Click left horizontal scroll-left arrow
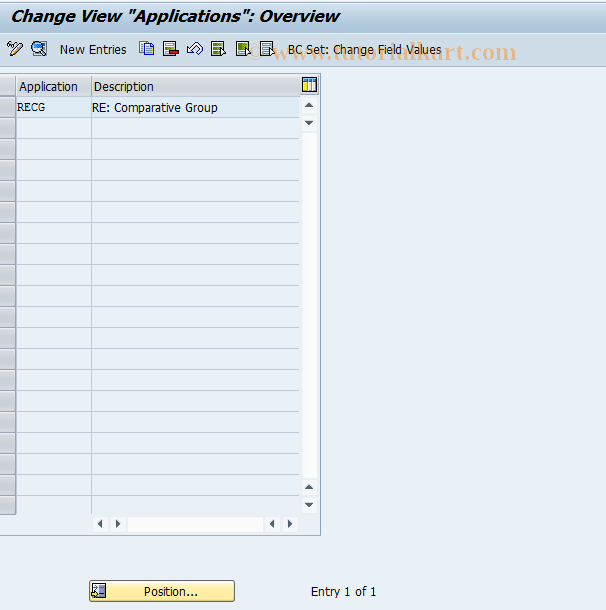The height and width of the screenshot is (610, 606). [x=100, y=524]
